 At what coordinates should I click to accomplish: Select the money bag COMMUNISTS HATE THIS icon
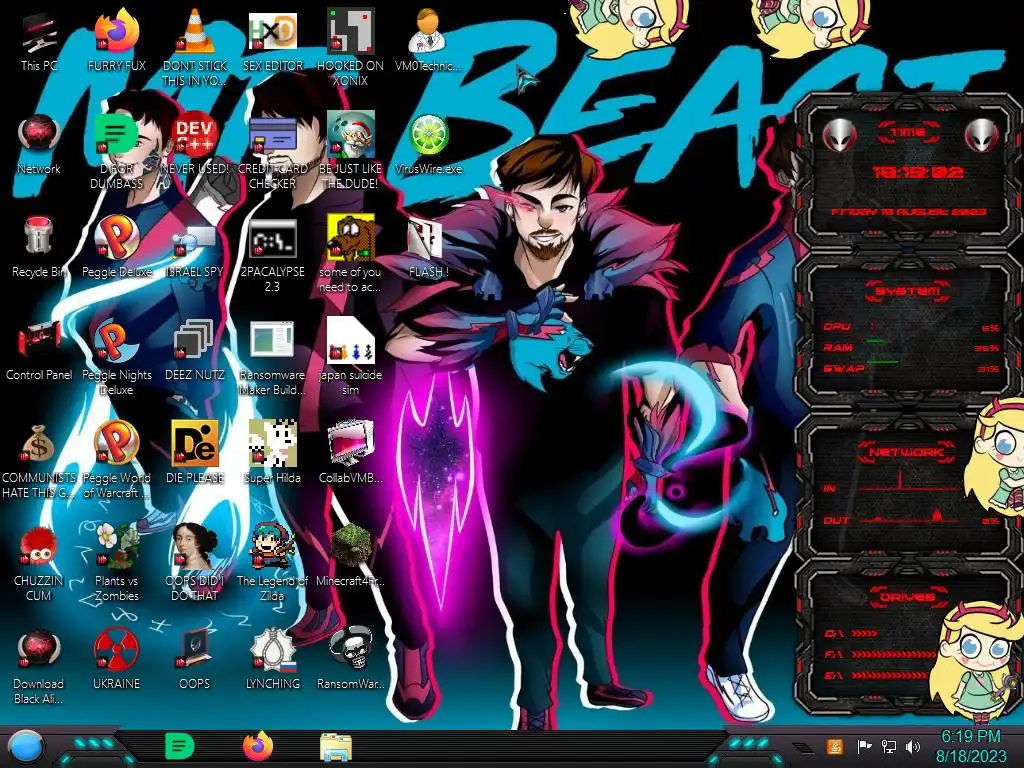39,460
